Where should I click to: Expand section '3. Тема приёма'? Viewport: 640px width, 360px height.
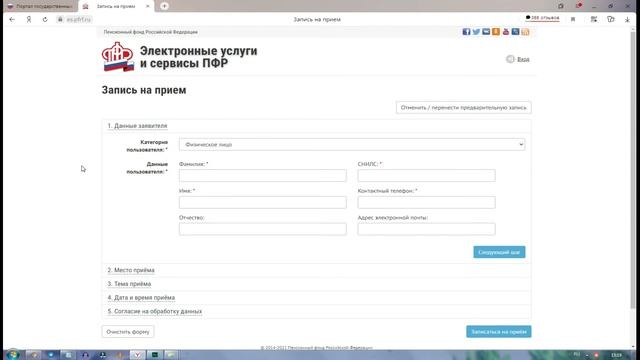point(129,284)
